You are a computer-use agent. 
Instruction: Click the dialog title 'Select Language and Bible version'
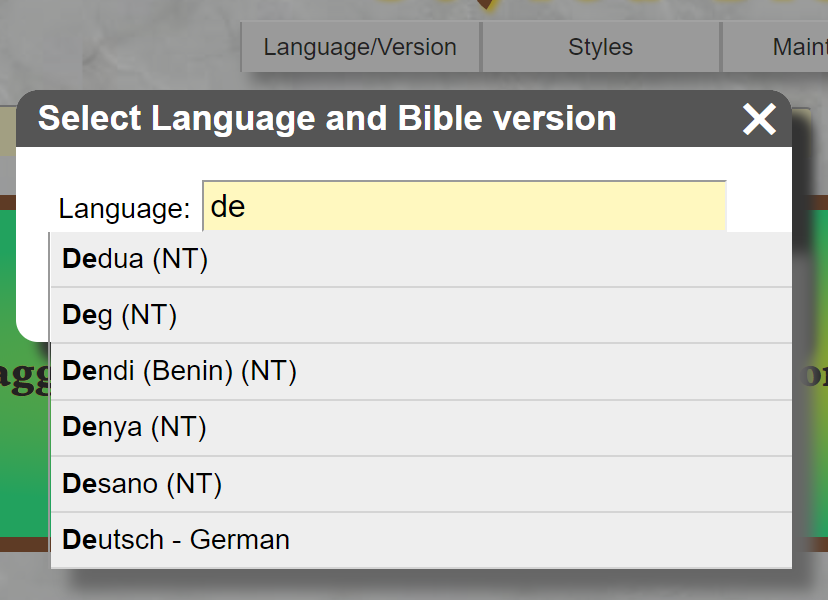click(x=327, y=119)
